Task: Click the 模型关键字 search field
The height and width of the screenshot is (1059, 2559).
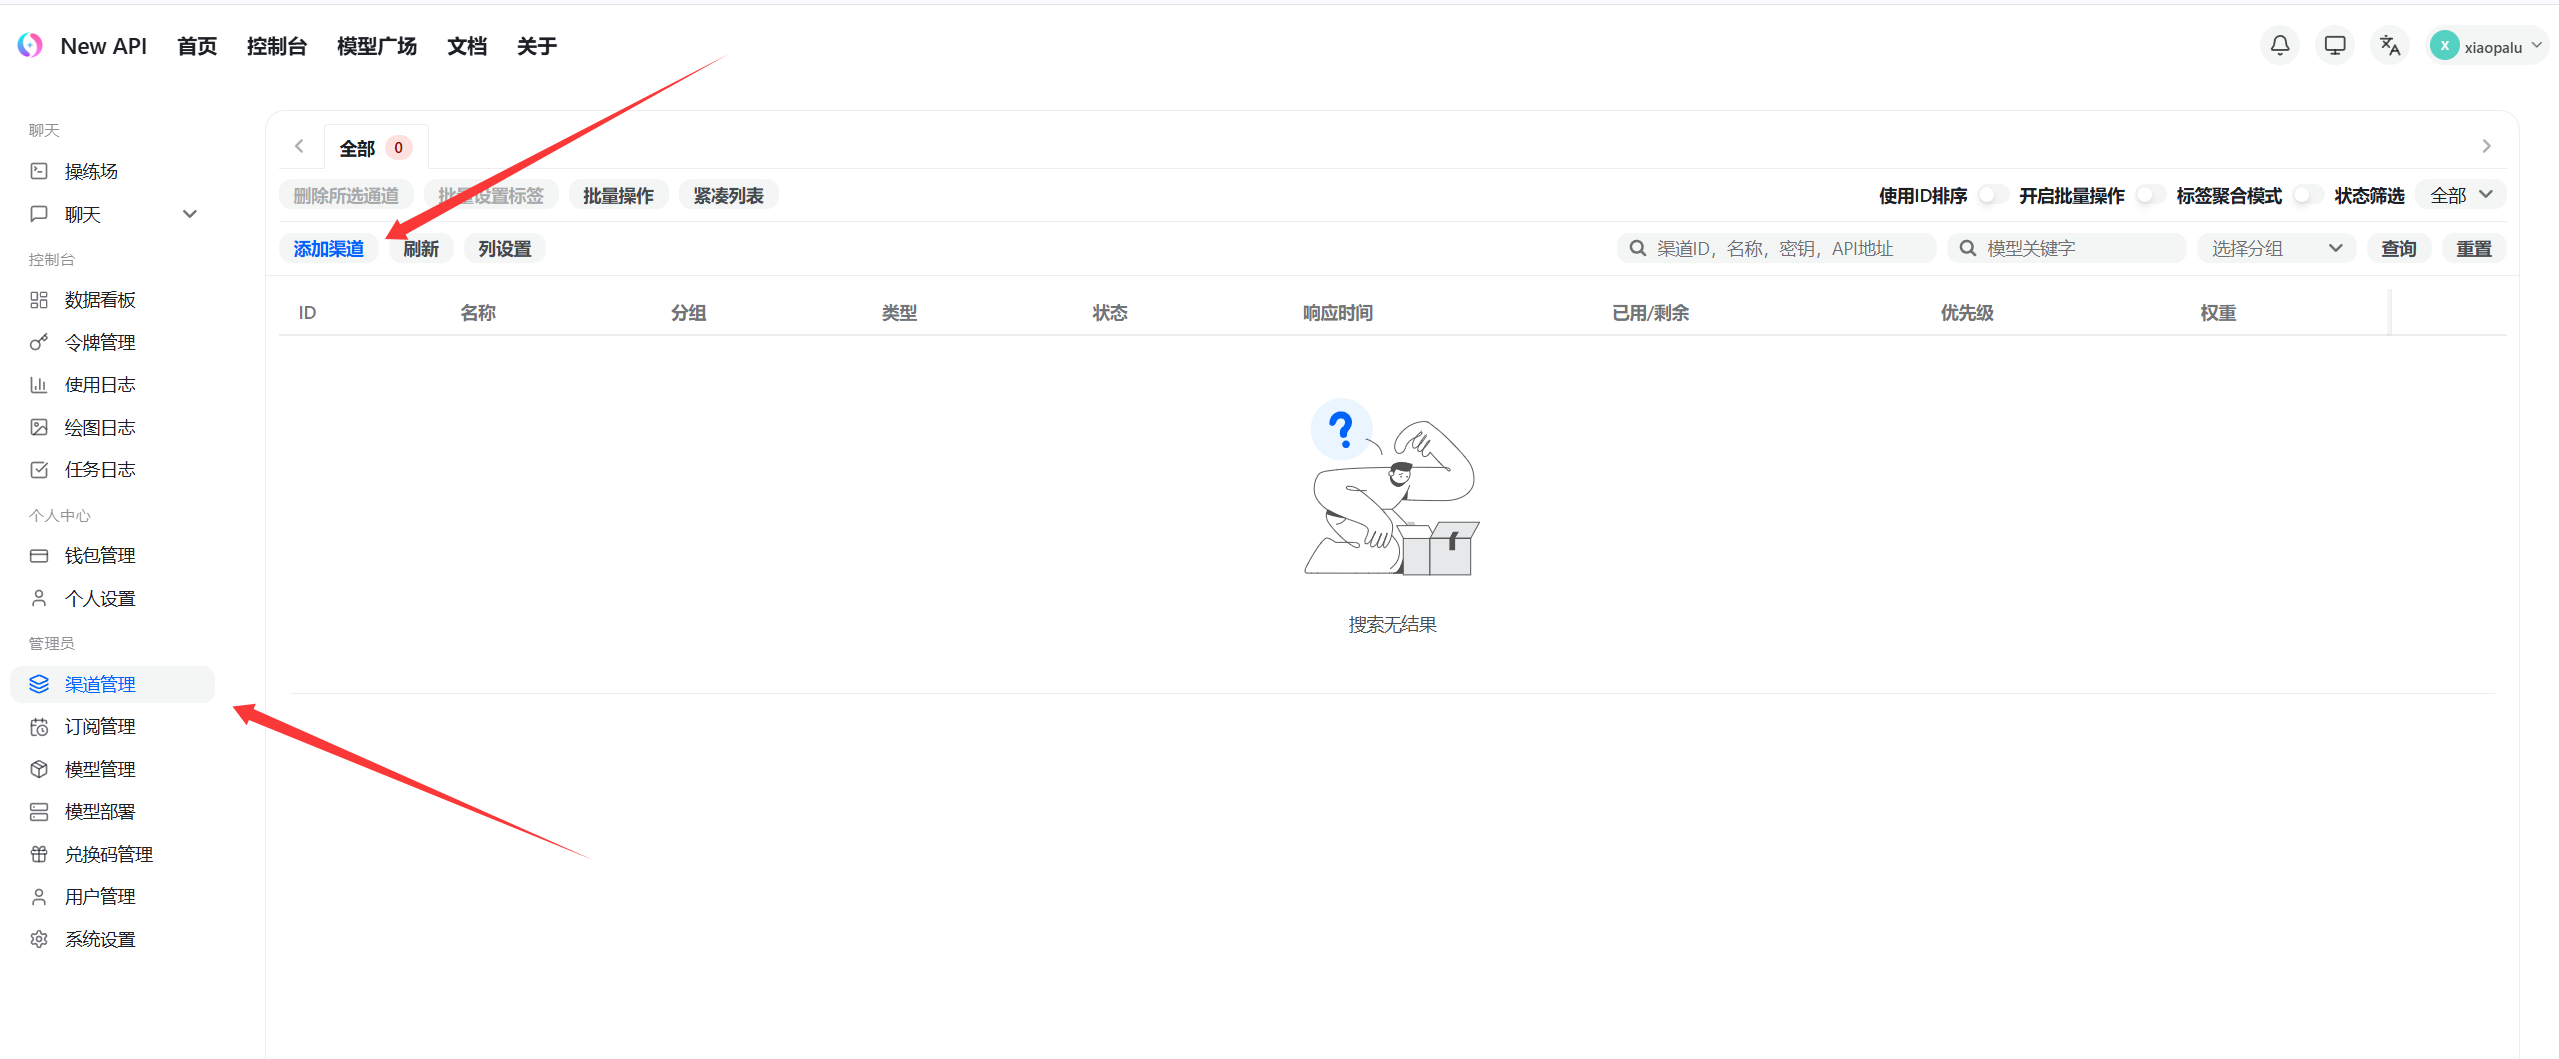Action: pos(2075,249)
